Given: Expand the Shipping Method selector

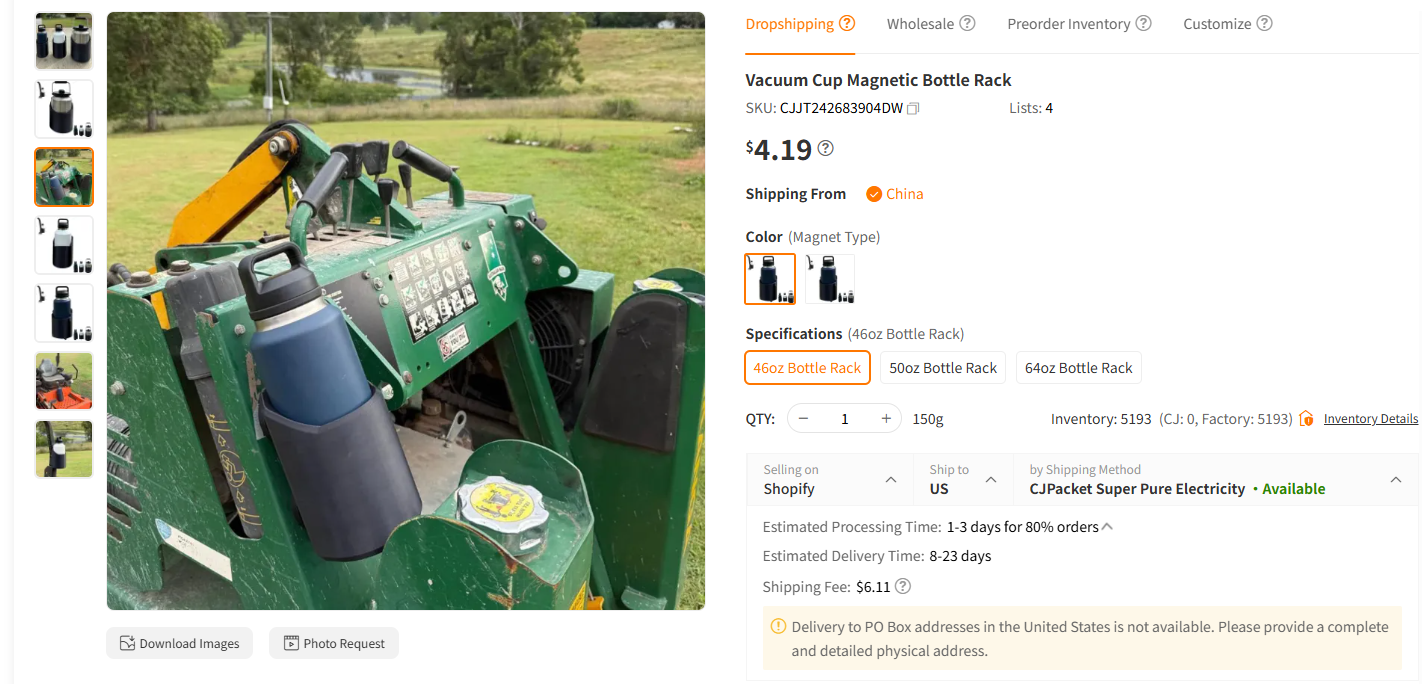Looking at the screenshot, I should (1396, 480).
